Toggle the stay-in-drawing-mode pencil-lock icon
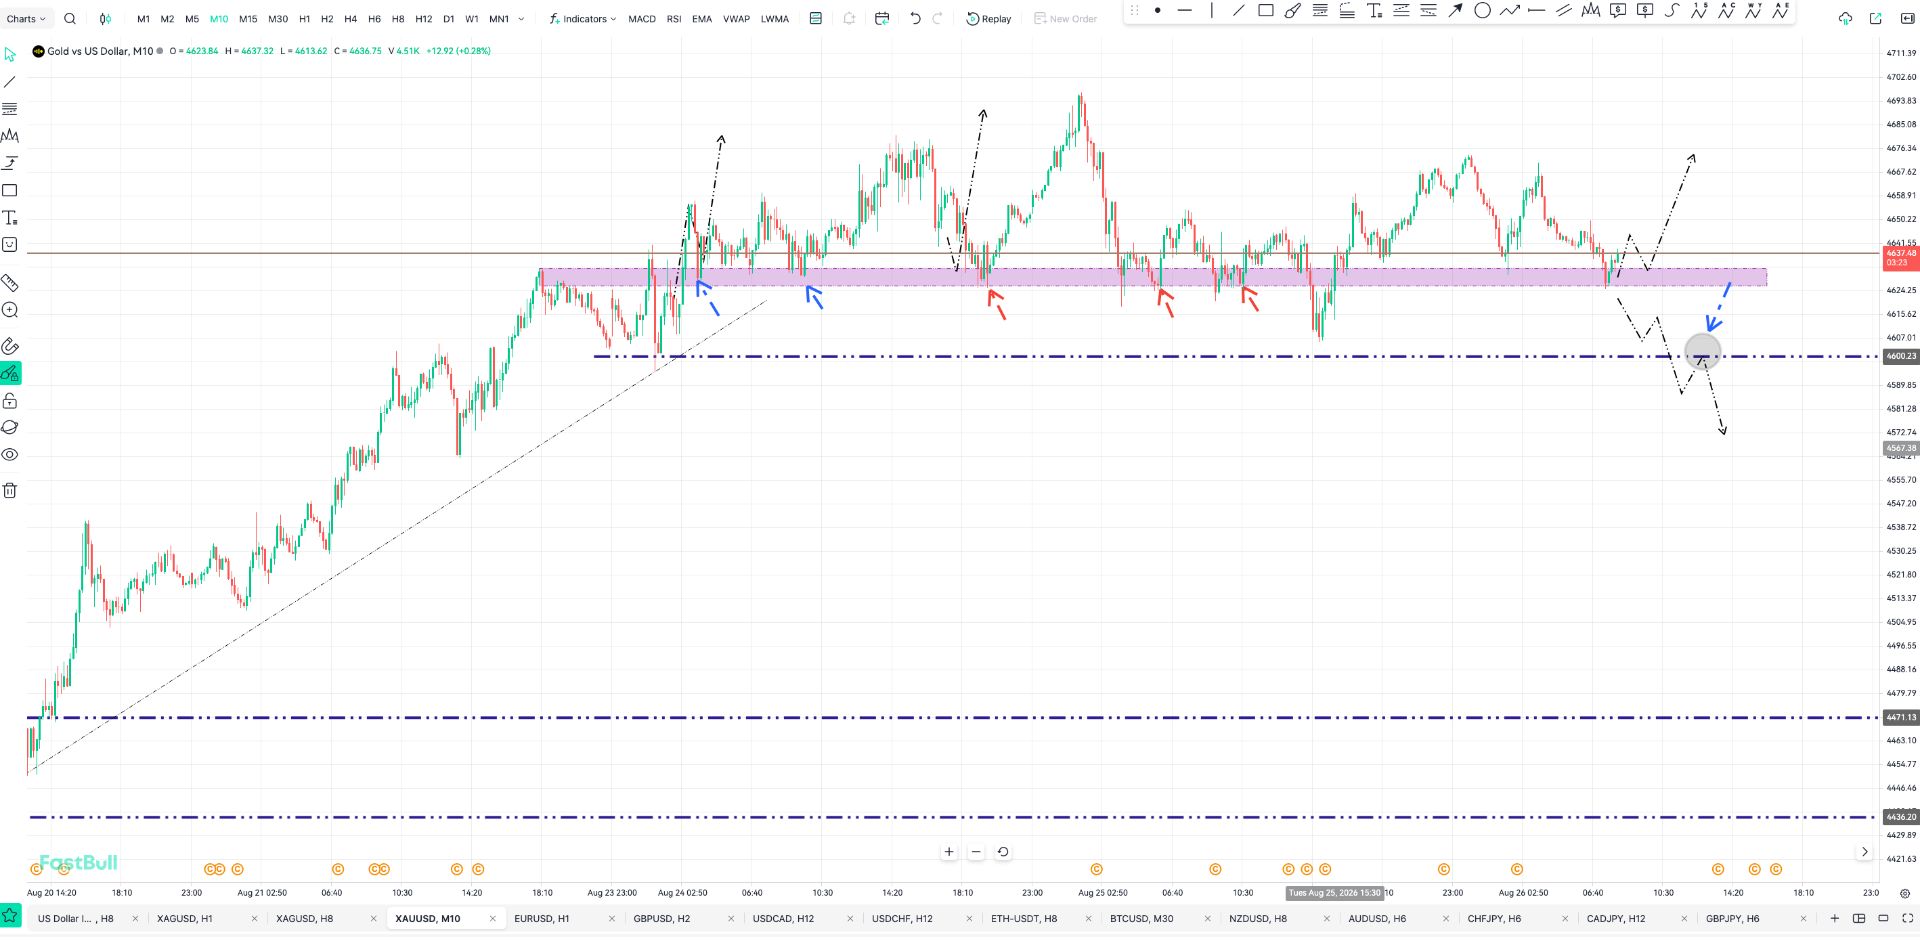This screenshot has width=1920, height=941. click(10, 373)
